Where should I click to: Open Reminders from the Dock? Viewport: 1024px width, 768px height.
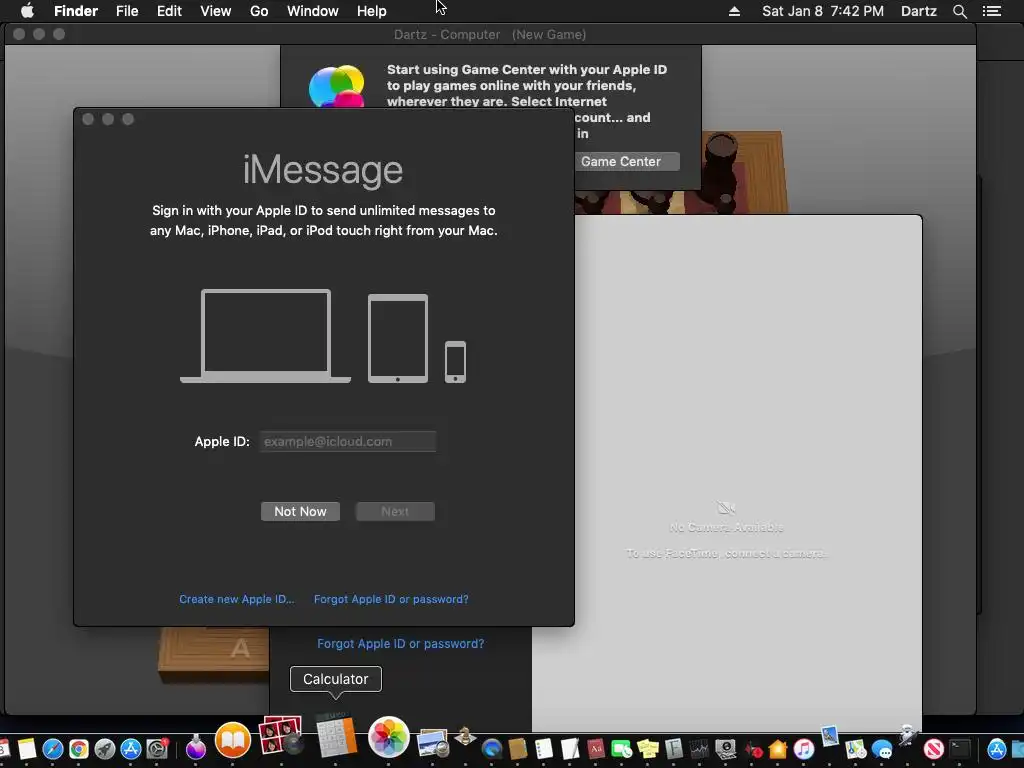(544, 749)
